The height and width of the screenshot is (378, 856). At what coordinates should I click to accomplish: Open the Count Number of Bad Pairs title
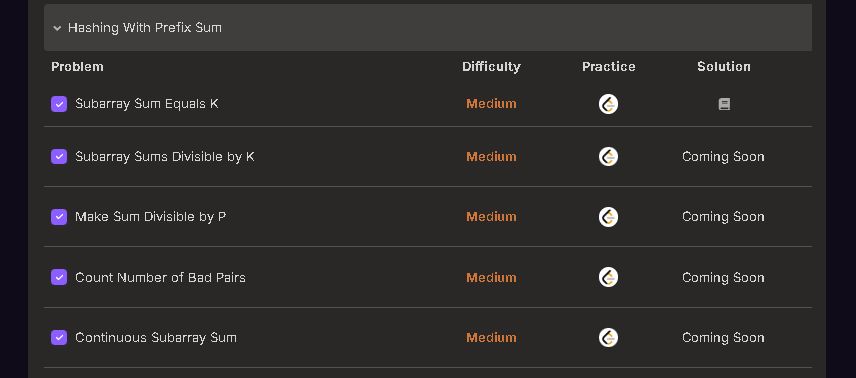click(x=160, y=277)
